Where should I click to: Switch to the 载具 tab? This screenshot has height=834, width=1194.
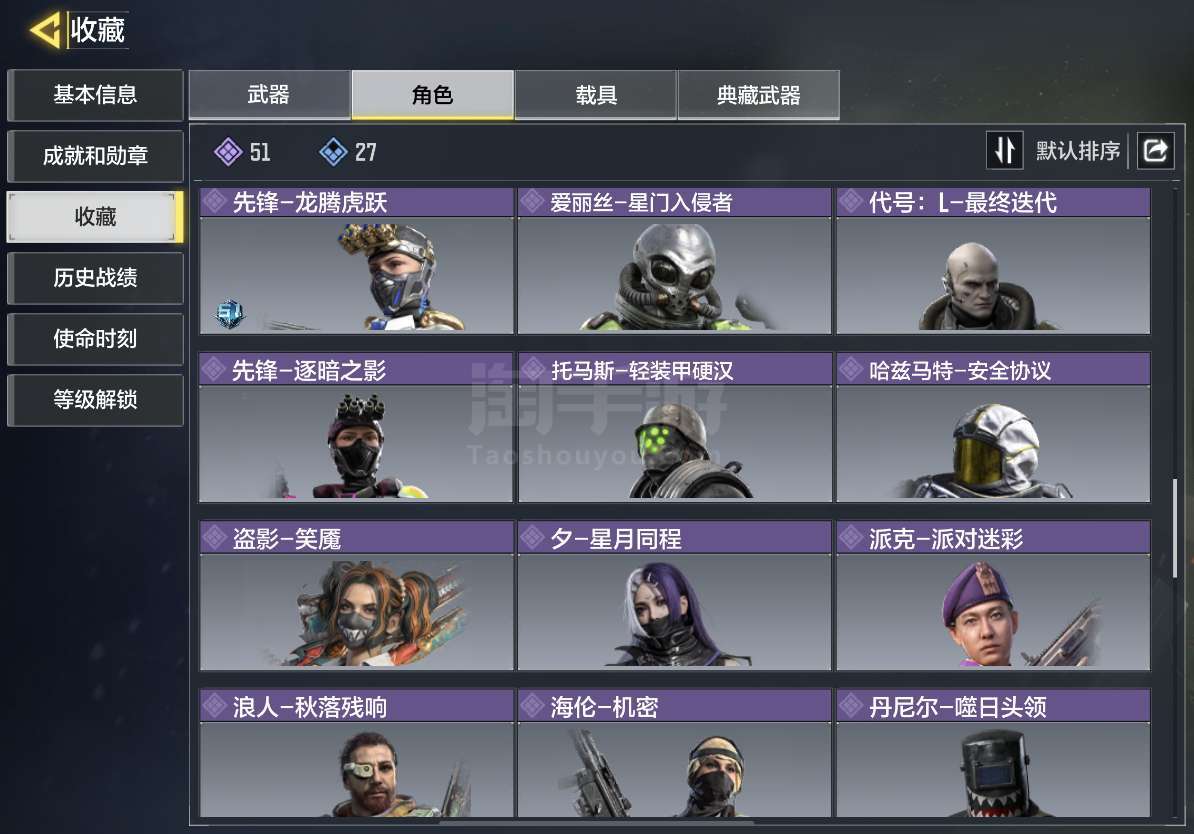click(x=595, y=94)
